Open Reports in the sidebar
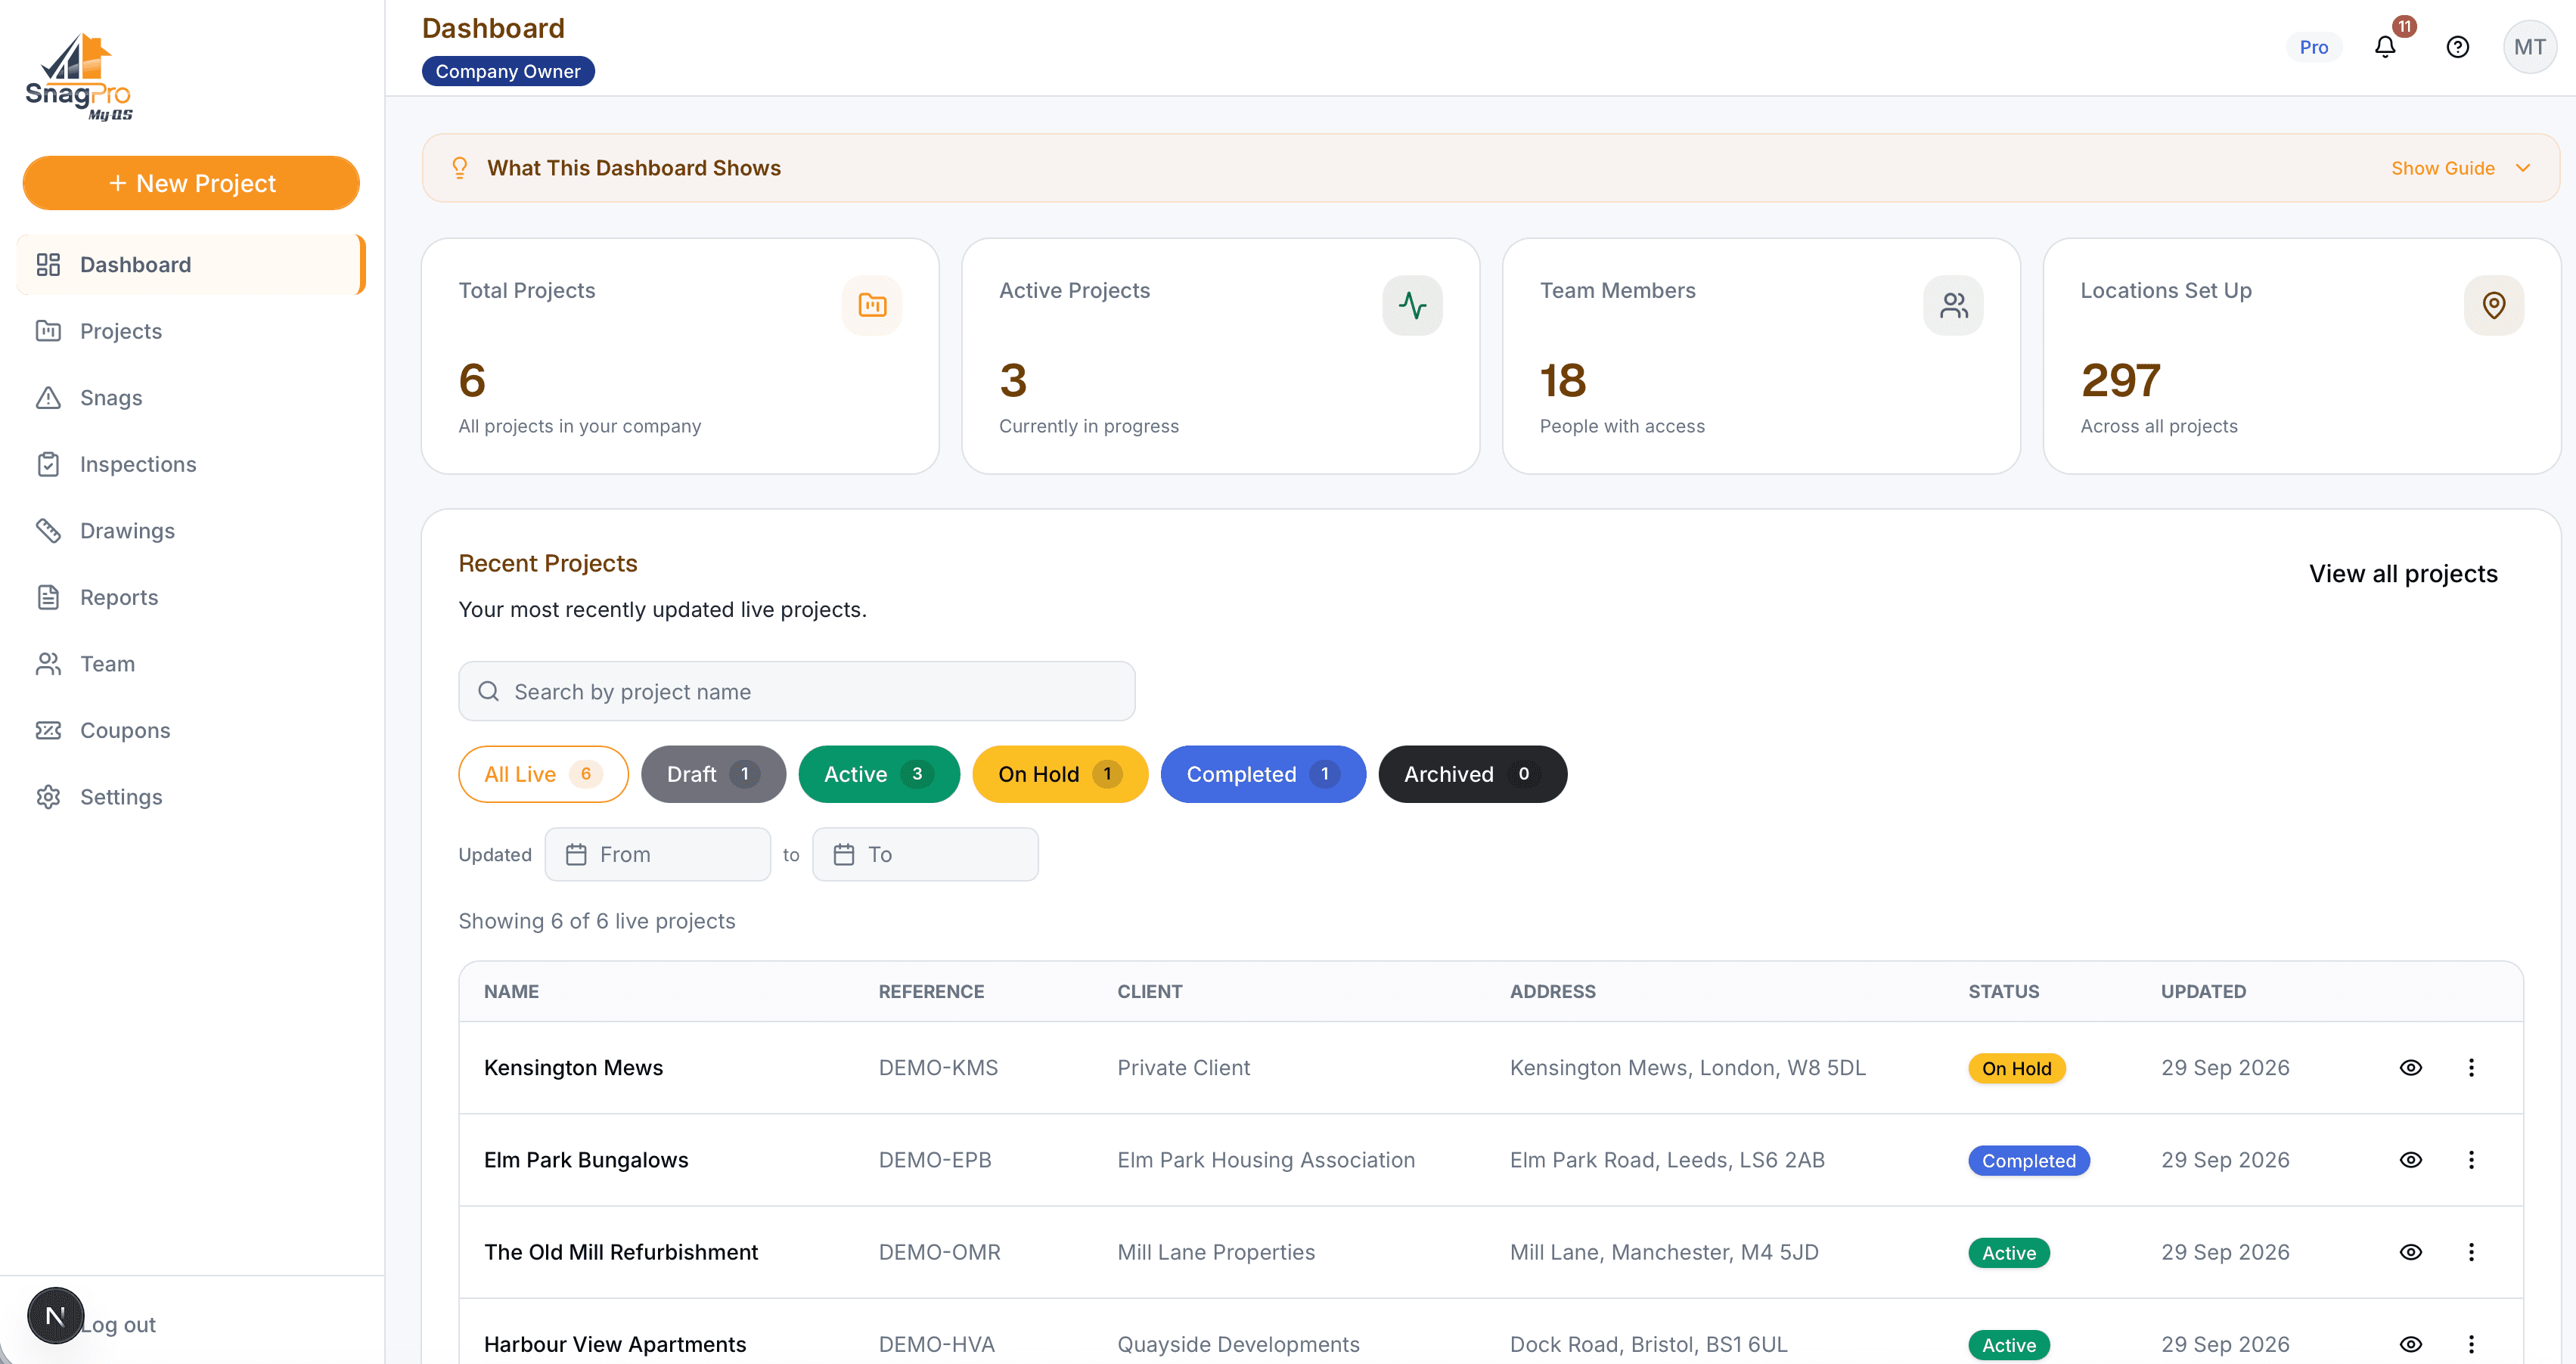 coord(190,597)
